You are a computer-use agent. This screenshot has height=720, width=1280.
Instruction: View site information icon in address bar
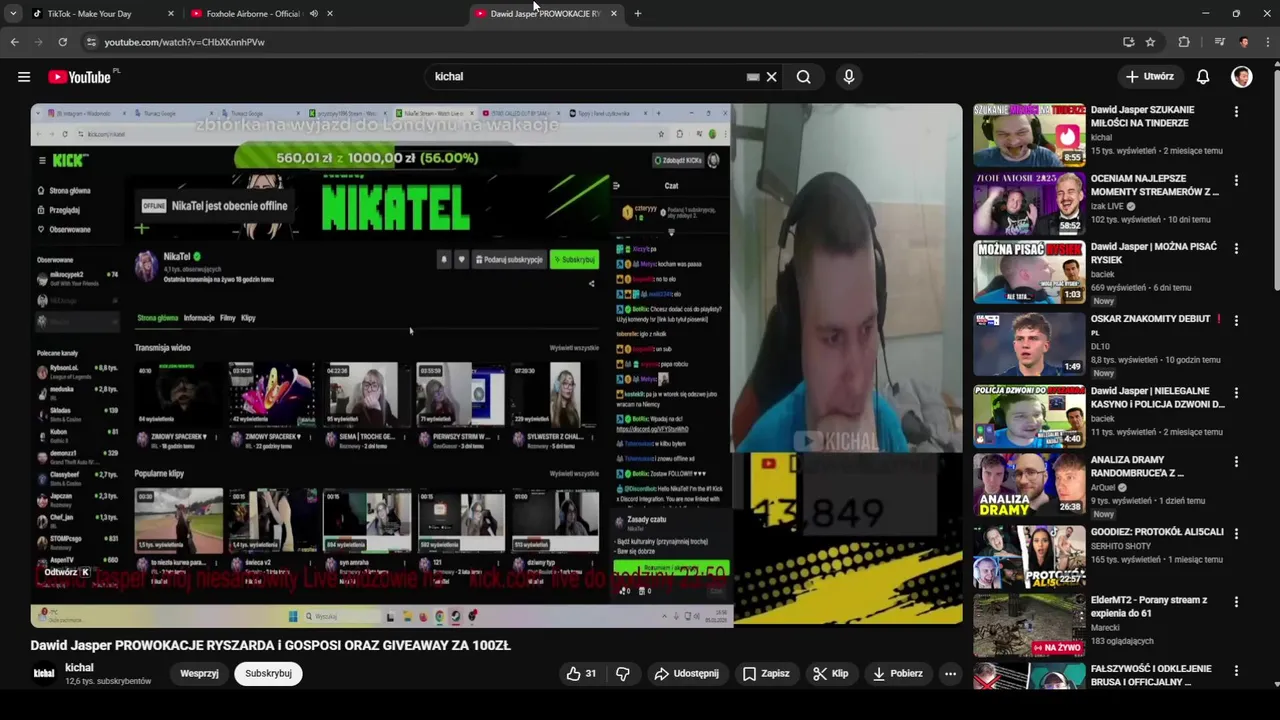click(x=91, y=42)
